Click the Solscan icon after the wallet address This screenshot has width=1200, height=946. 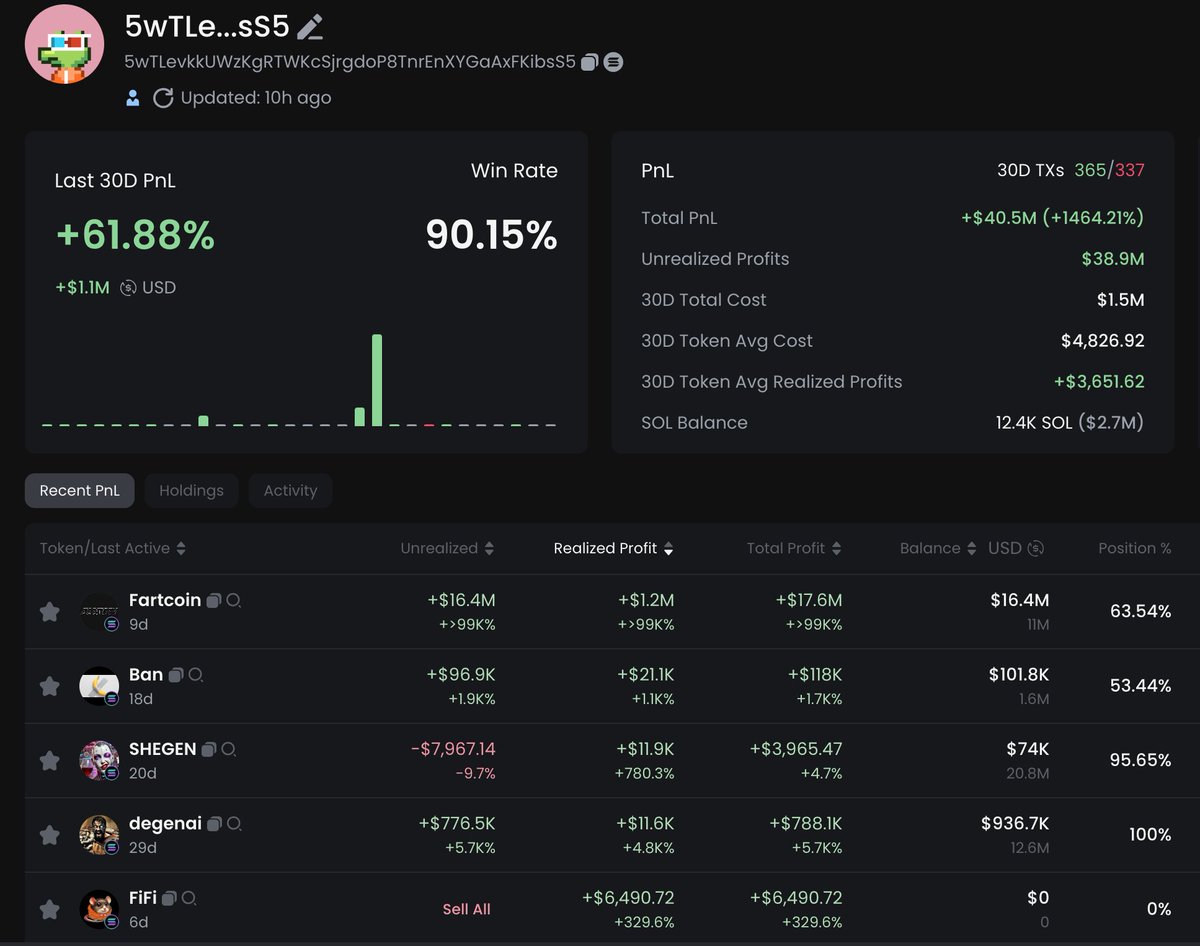click(614, 61)
